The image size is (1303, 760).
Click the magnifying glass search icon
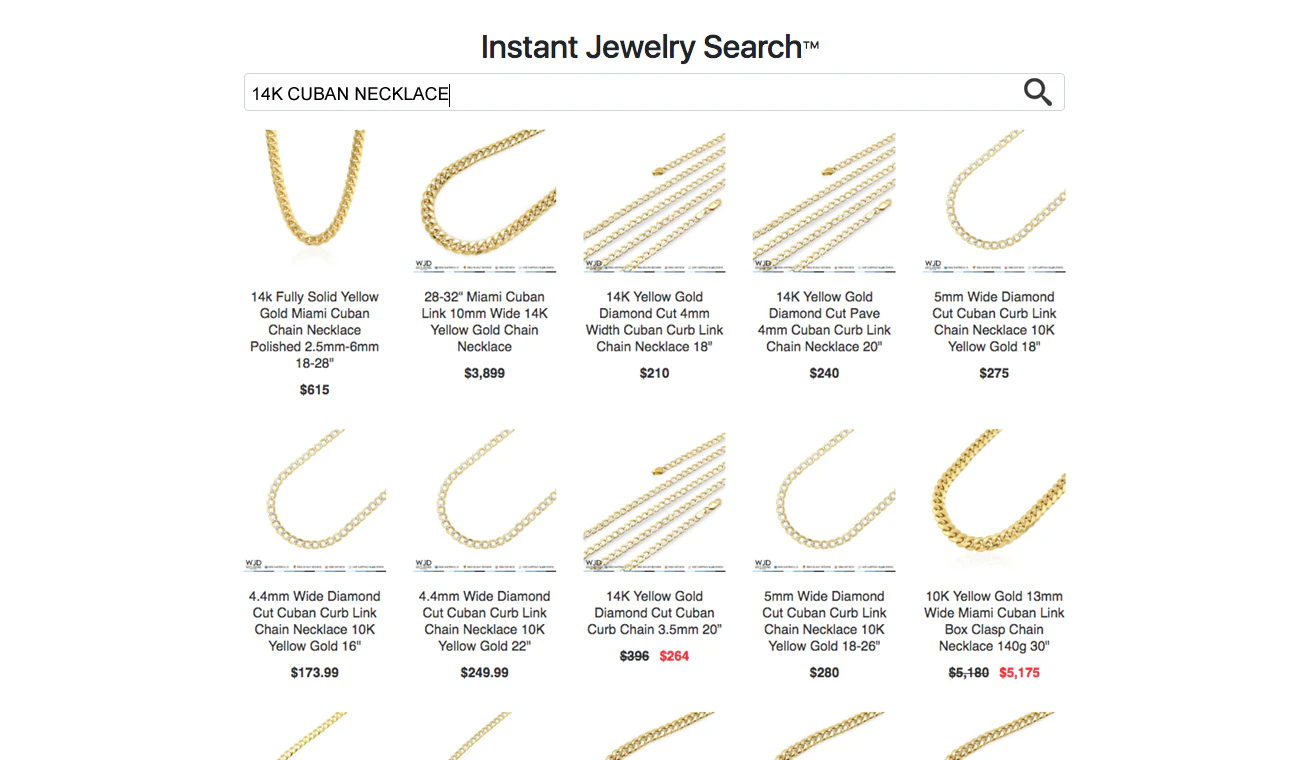1037,91
